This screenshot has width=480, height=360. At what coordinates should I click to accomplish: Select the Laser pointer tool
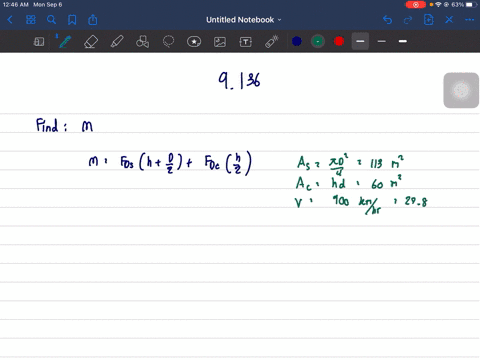coord(272,42)
